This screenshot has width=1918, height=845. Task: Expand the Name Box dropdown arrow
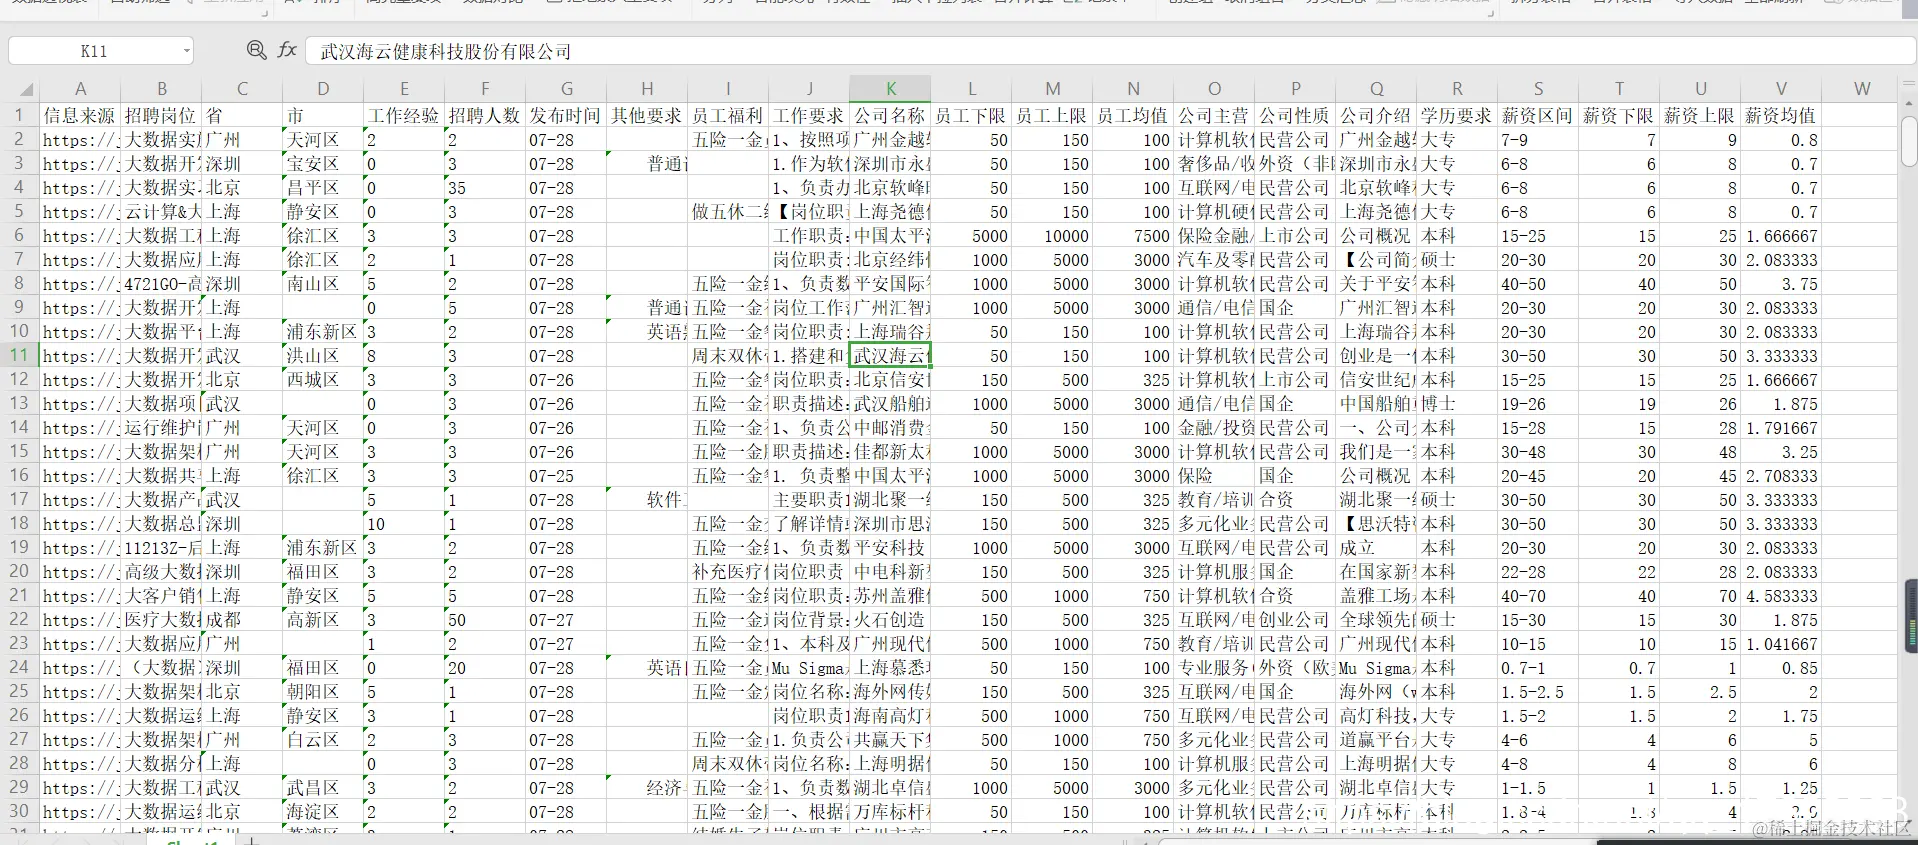186,51
